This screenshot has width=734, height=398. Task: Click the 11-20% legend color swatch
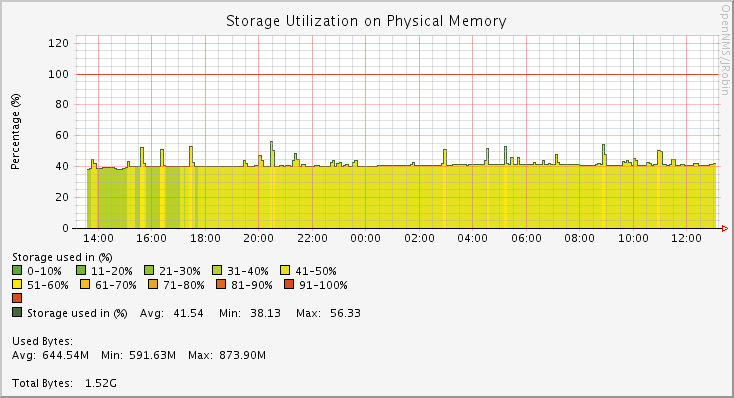[x=81, y=270]
